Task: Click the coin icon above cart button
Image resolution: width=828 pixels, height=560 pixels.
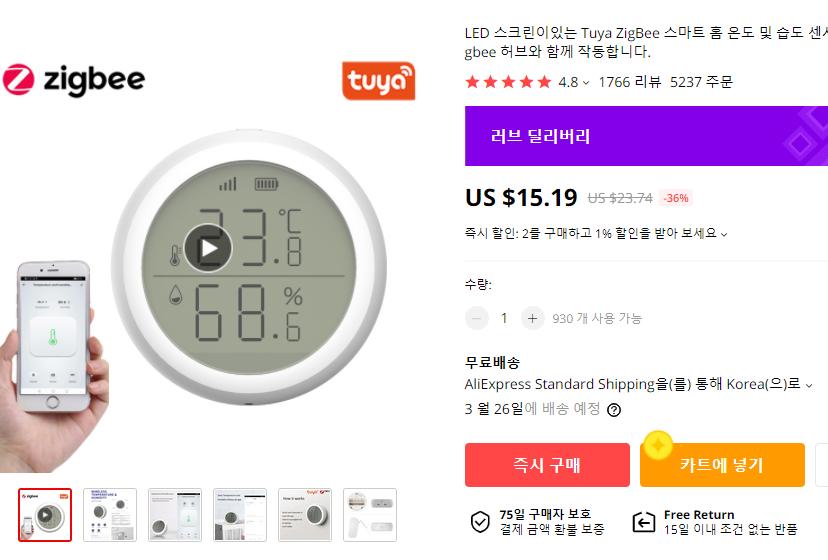Action: click(x=658, y=445)
